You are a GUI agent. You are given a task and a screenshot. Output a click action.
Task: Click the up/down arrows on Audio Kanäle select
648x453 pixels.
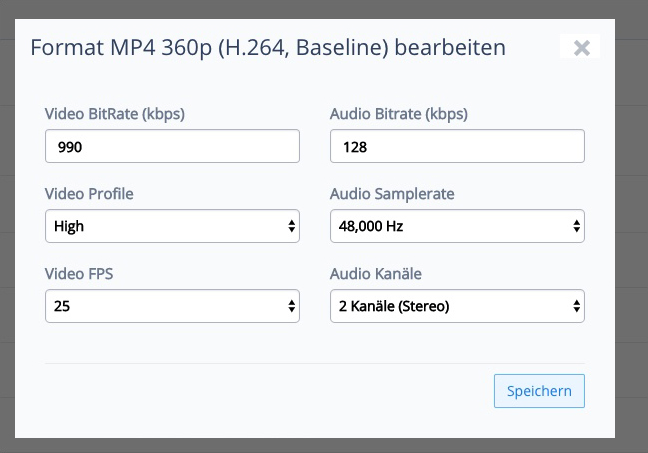(x=577, y=306)
